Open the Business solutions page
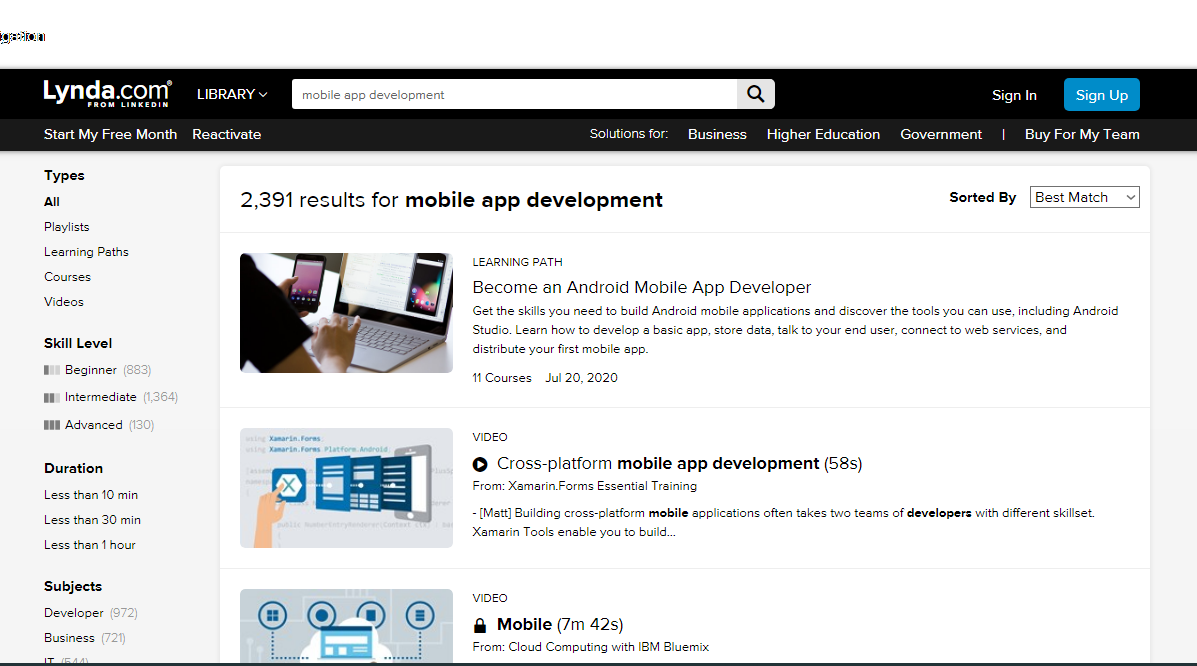Screen dimensions: 1197x666 click(x=717, y=134)
